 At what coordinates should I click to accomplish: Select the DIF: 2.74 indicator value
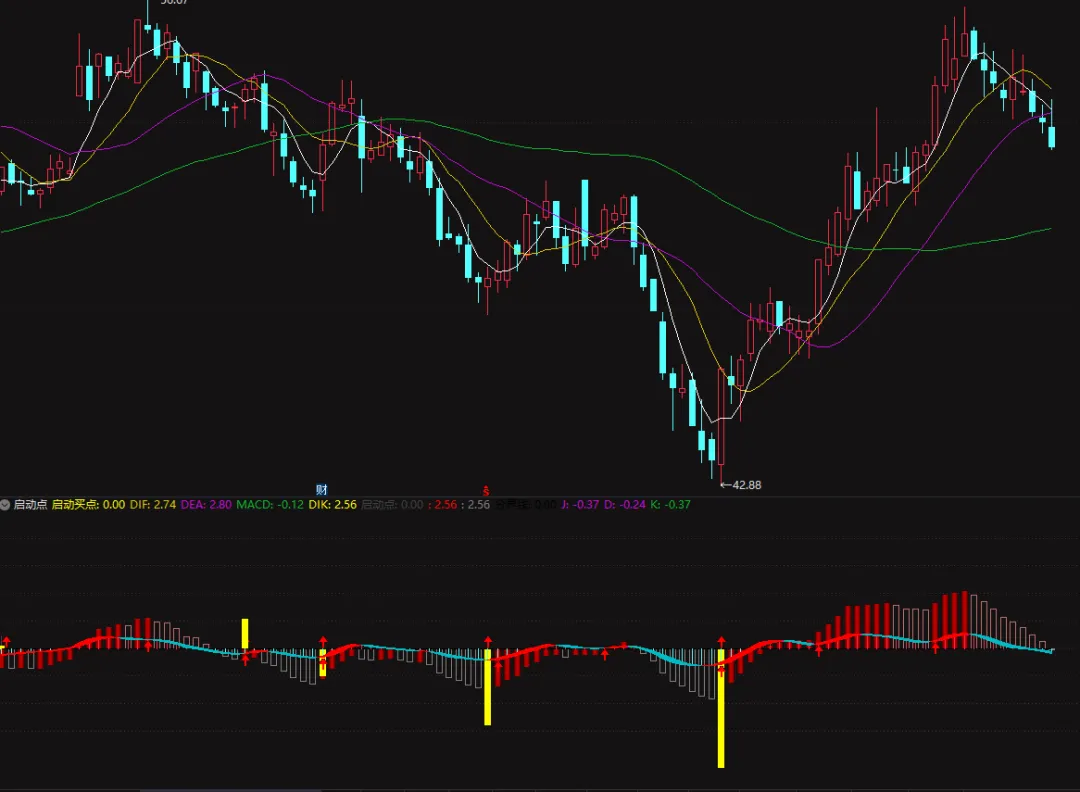click(x=153, y=505)
